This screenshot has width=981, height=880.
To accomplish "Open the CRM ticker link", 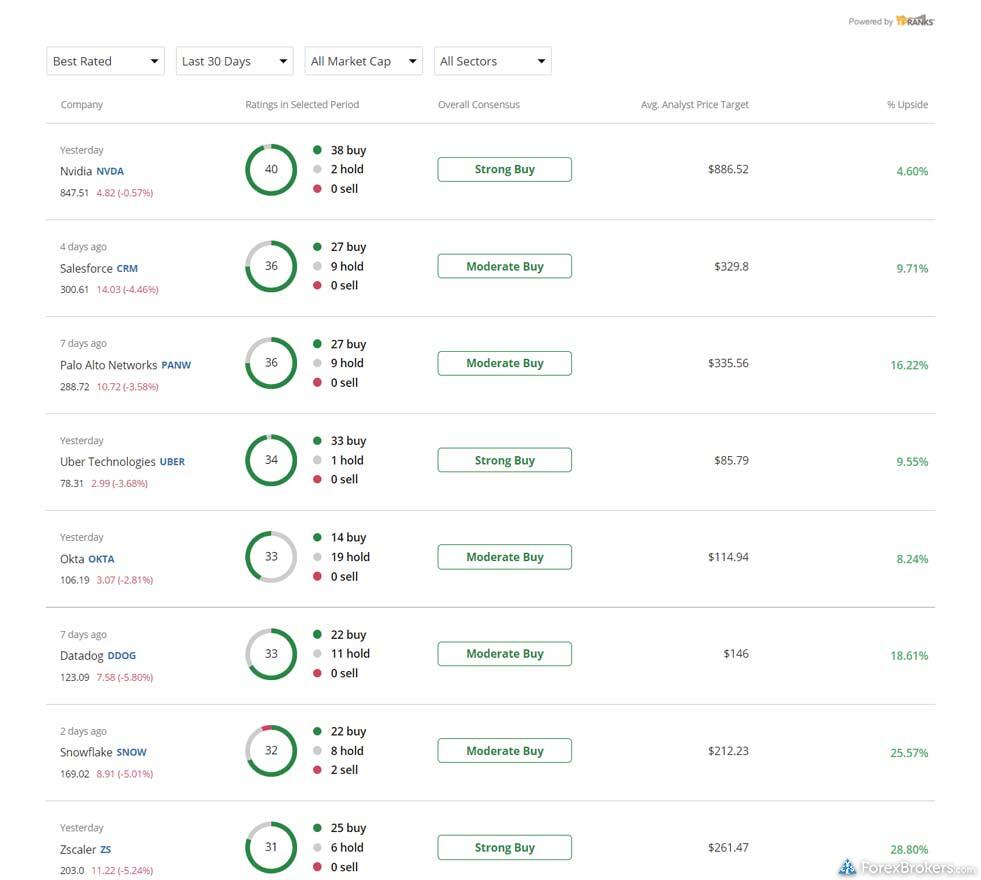I will [x=127, y=269].
